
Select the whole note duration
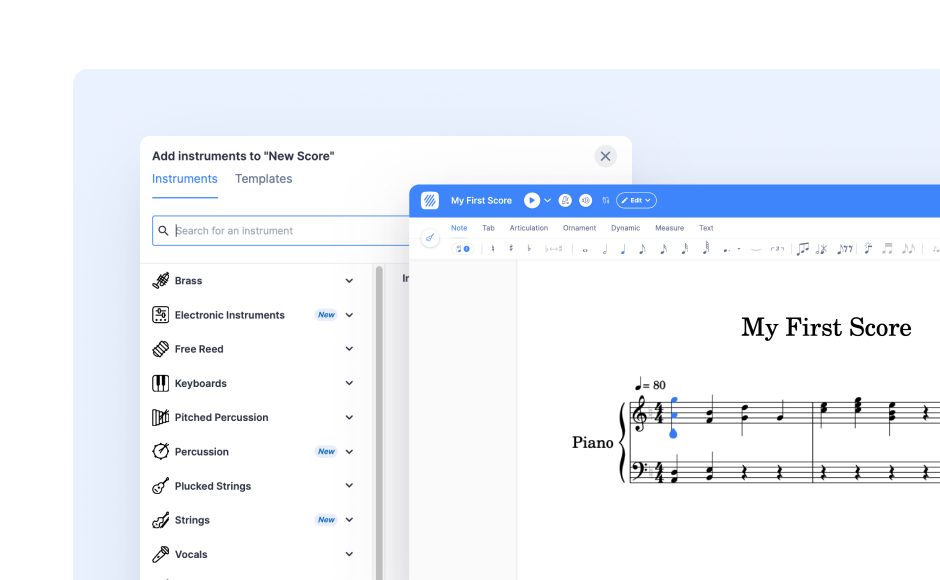[x=585, y=249]
